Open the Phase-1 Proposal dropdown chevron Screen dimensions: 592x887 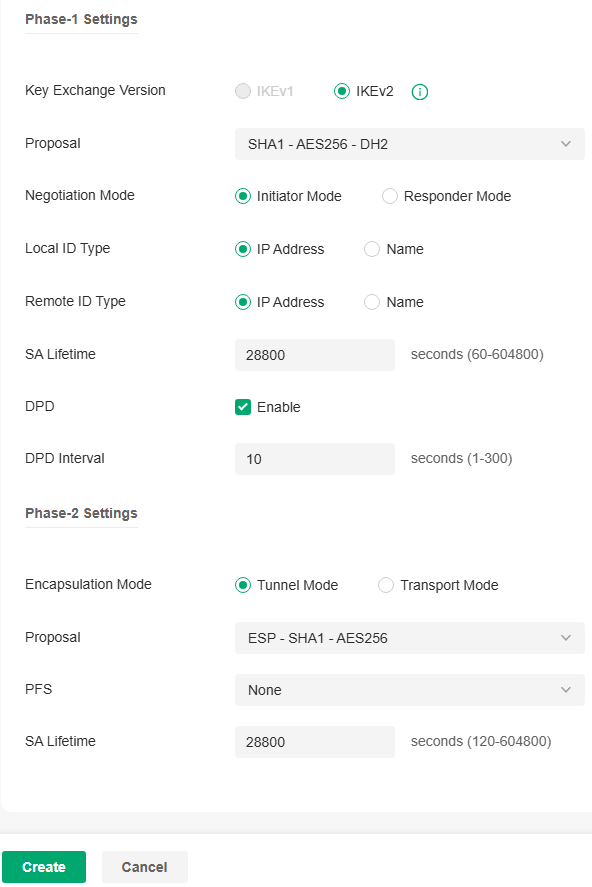[566, 143]
